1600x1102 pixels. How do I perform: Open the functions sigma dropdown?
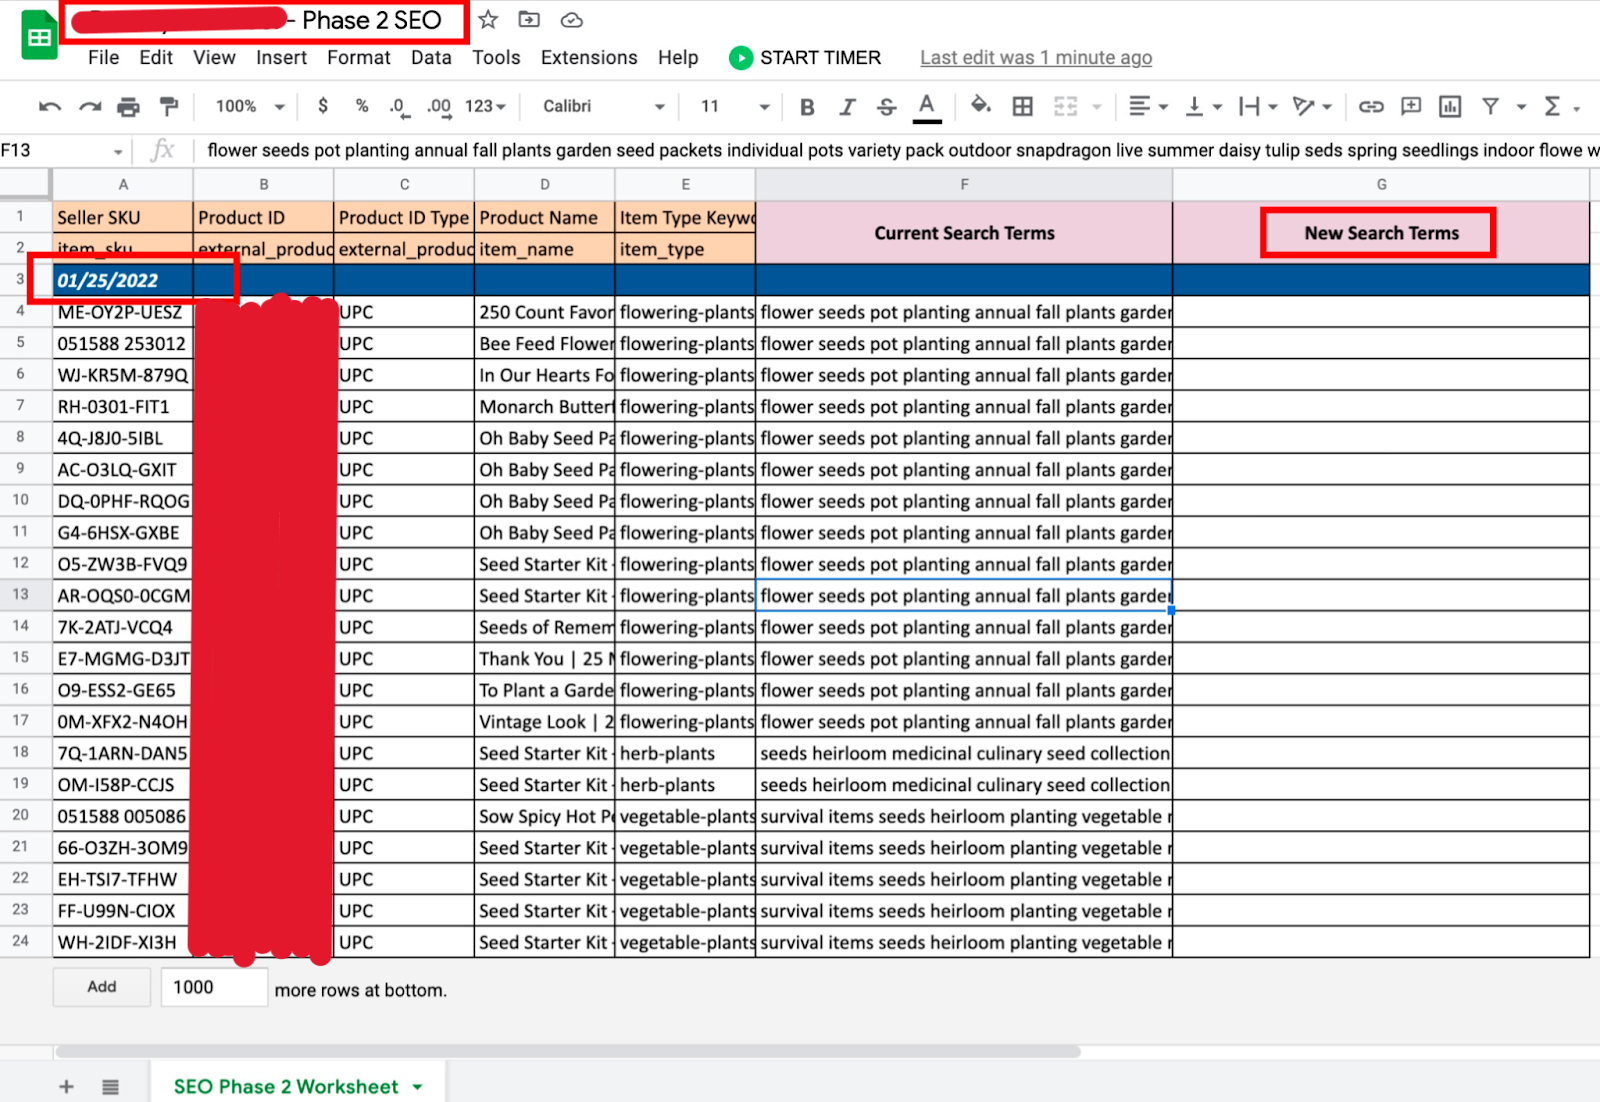tap(1561, 106)
